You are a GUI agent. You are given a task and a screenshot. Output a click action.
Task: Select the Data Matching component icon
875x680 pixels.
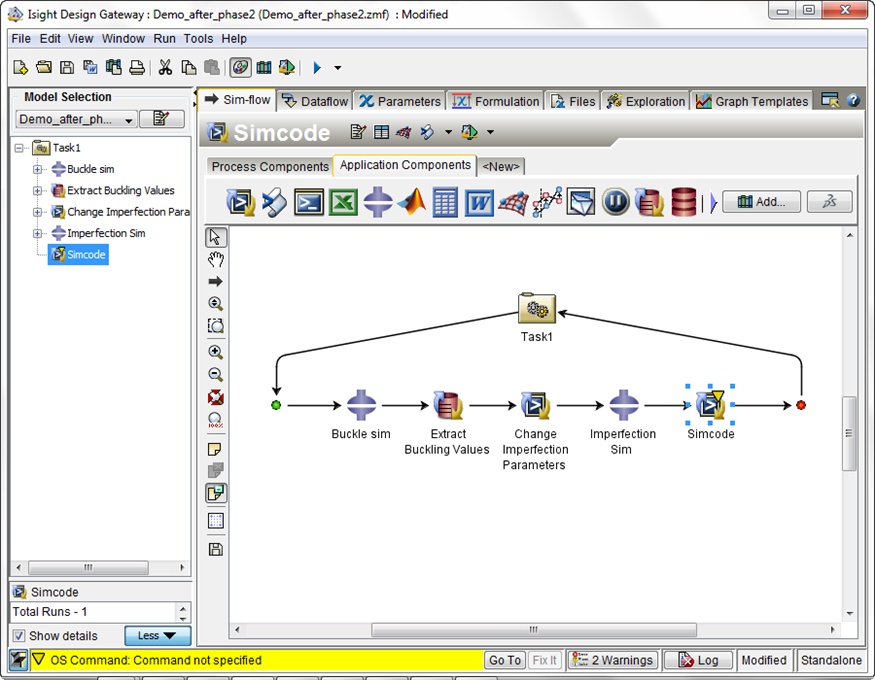pyautogui.click(x=547, y=202)
